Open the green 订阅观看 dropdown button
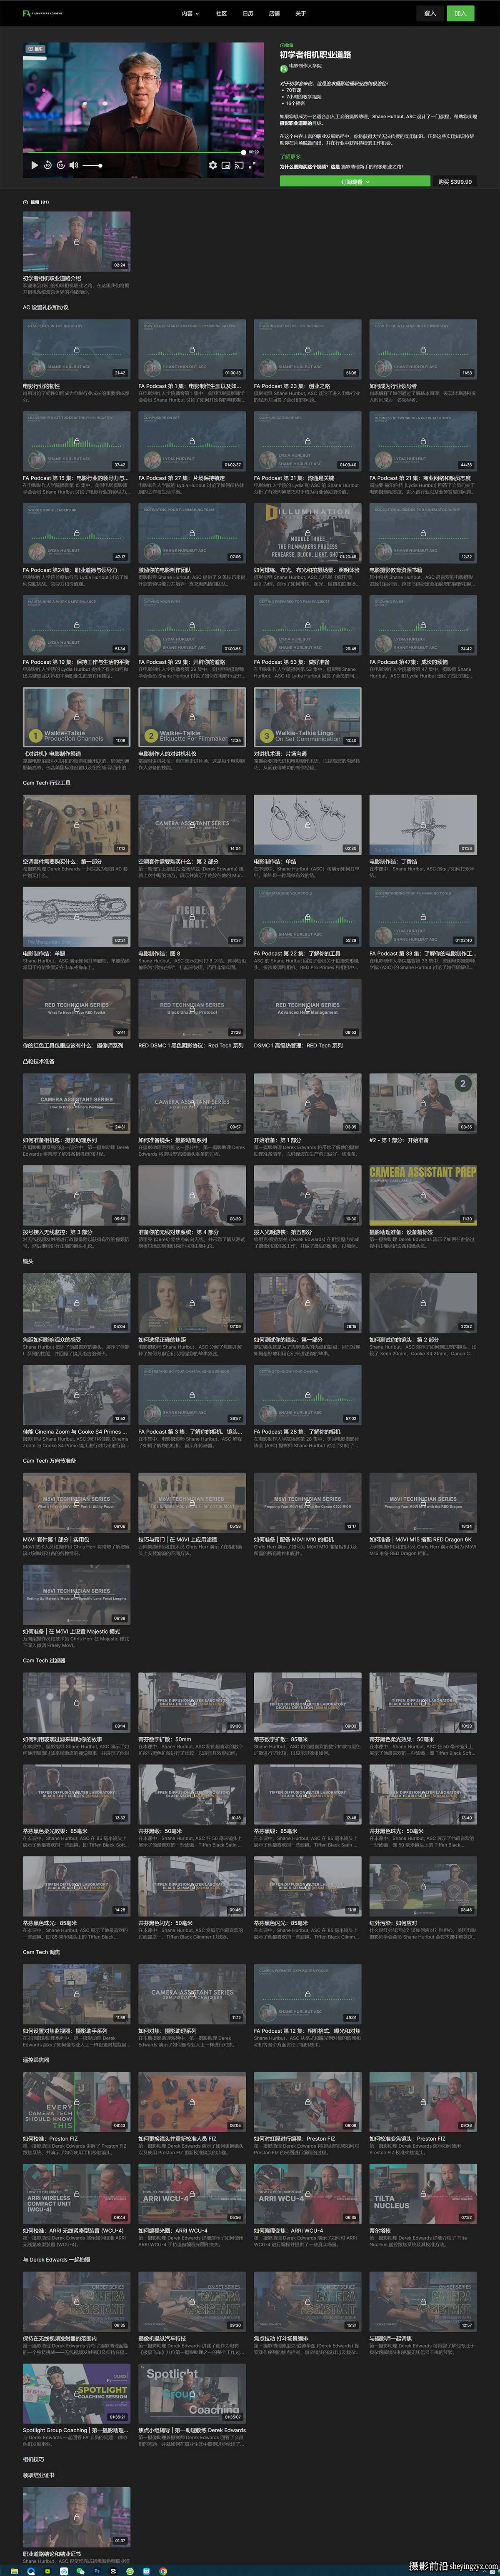The height and width of the screenshot is (2576, 500). [x=355, y=182]
